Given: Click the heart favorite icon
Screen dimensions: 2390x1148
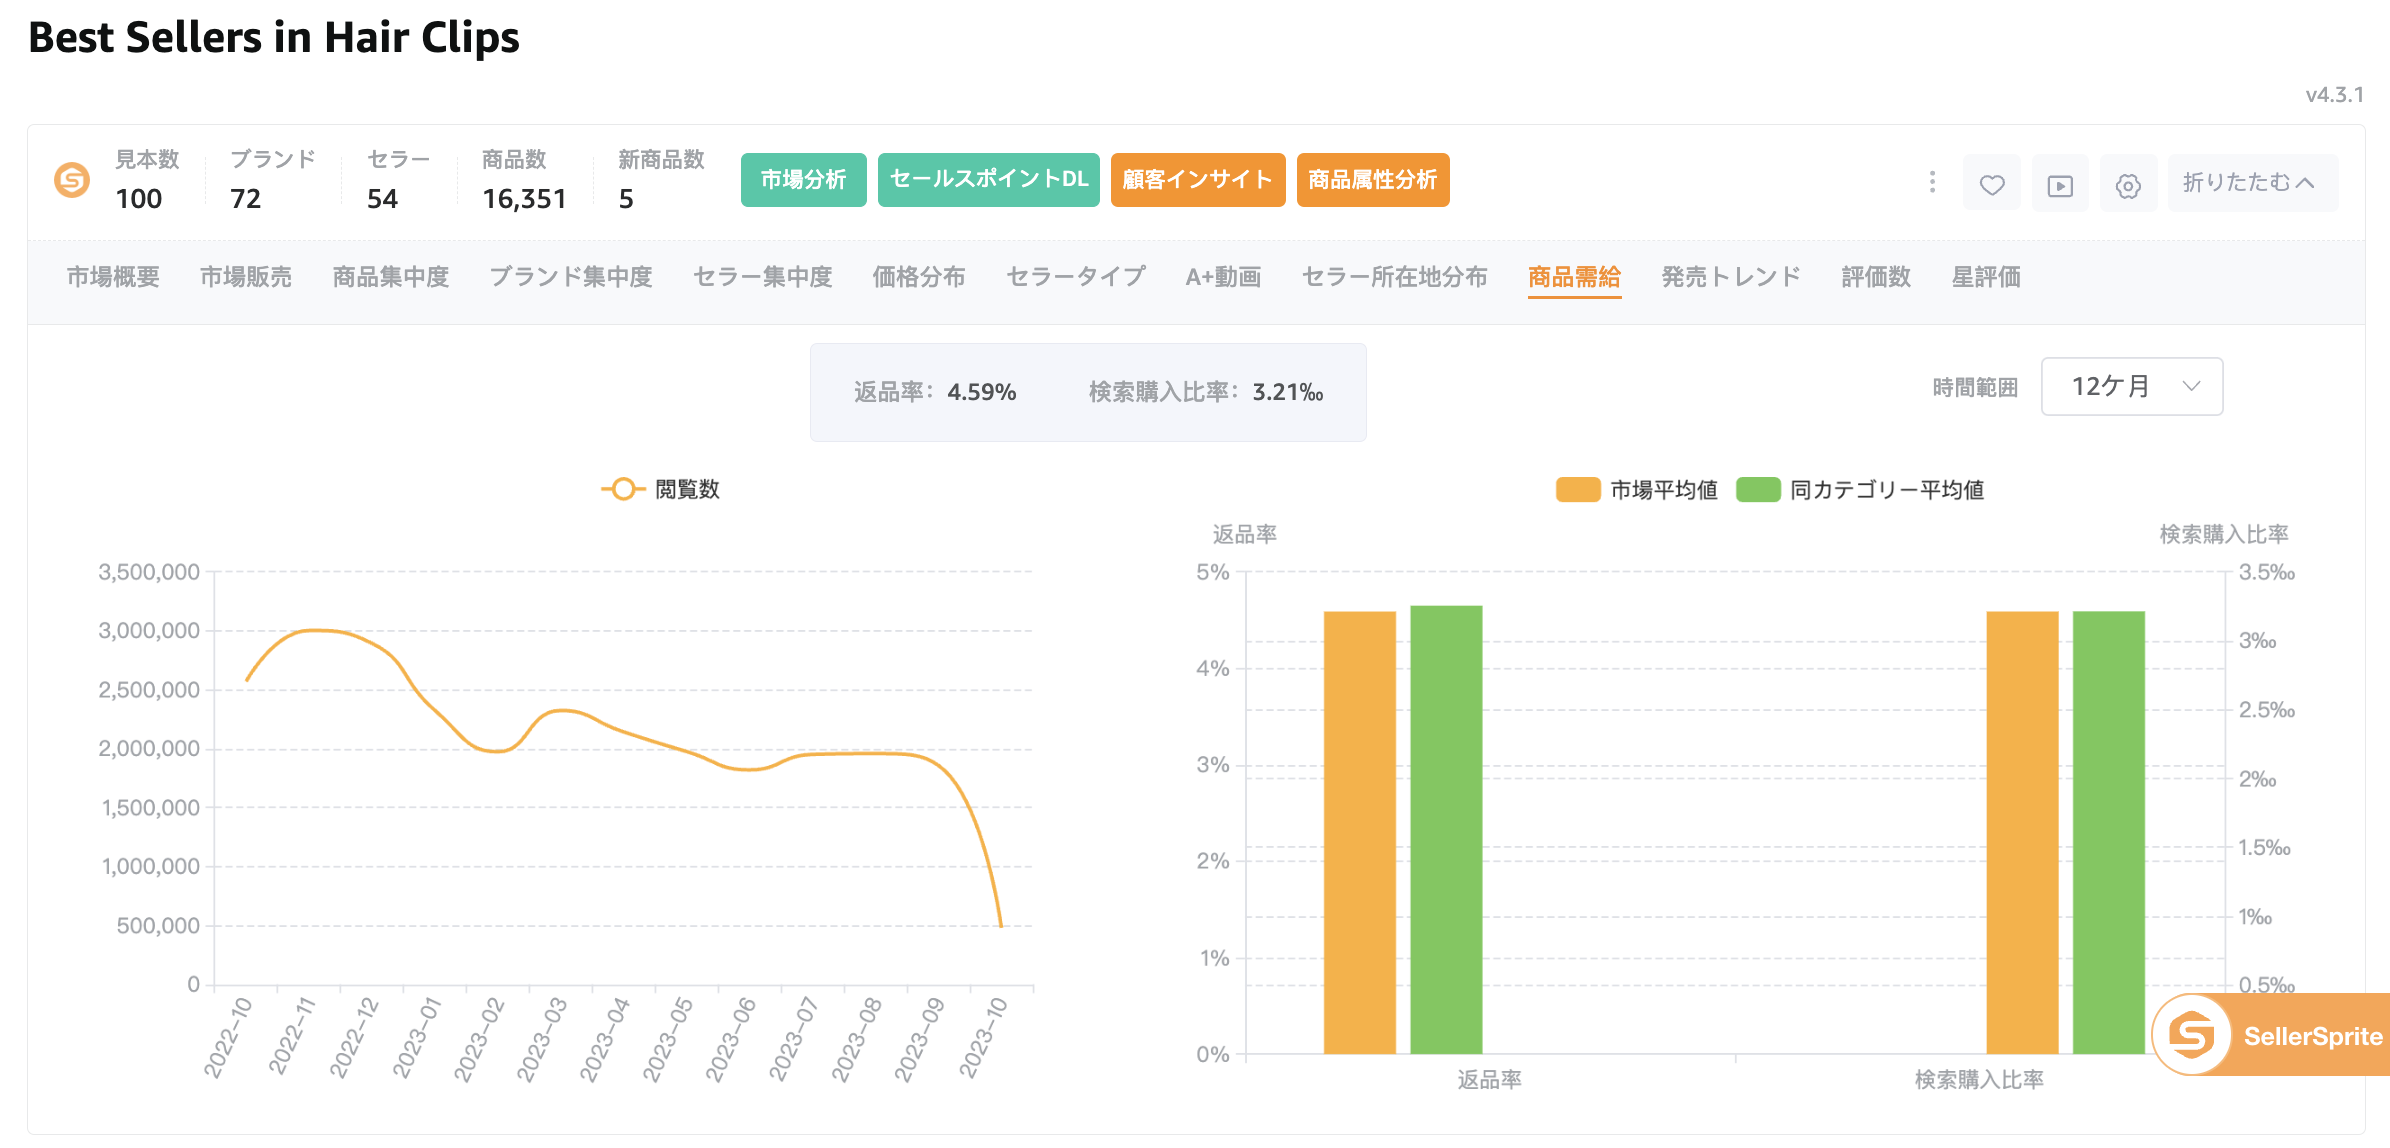Looking at the screenshot, I should (x=1992, y=183).
